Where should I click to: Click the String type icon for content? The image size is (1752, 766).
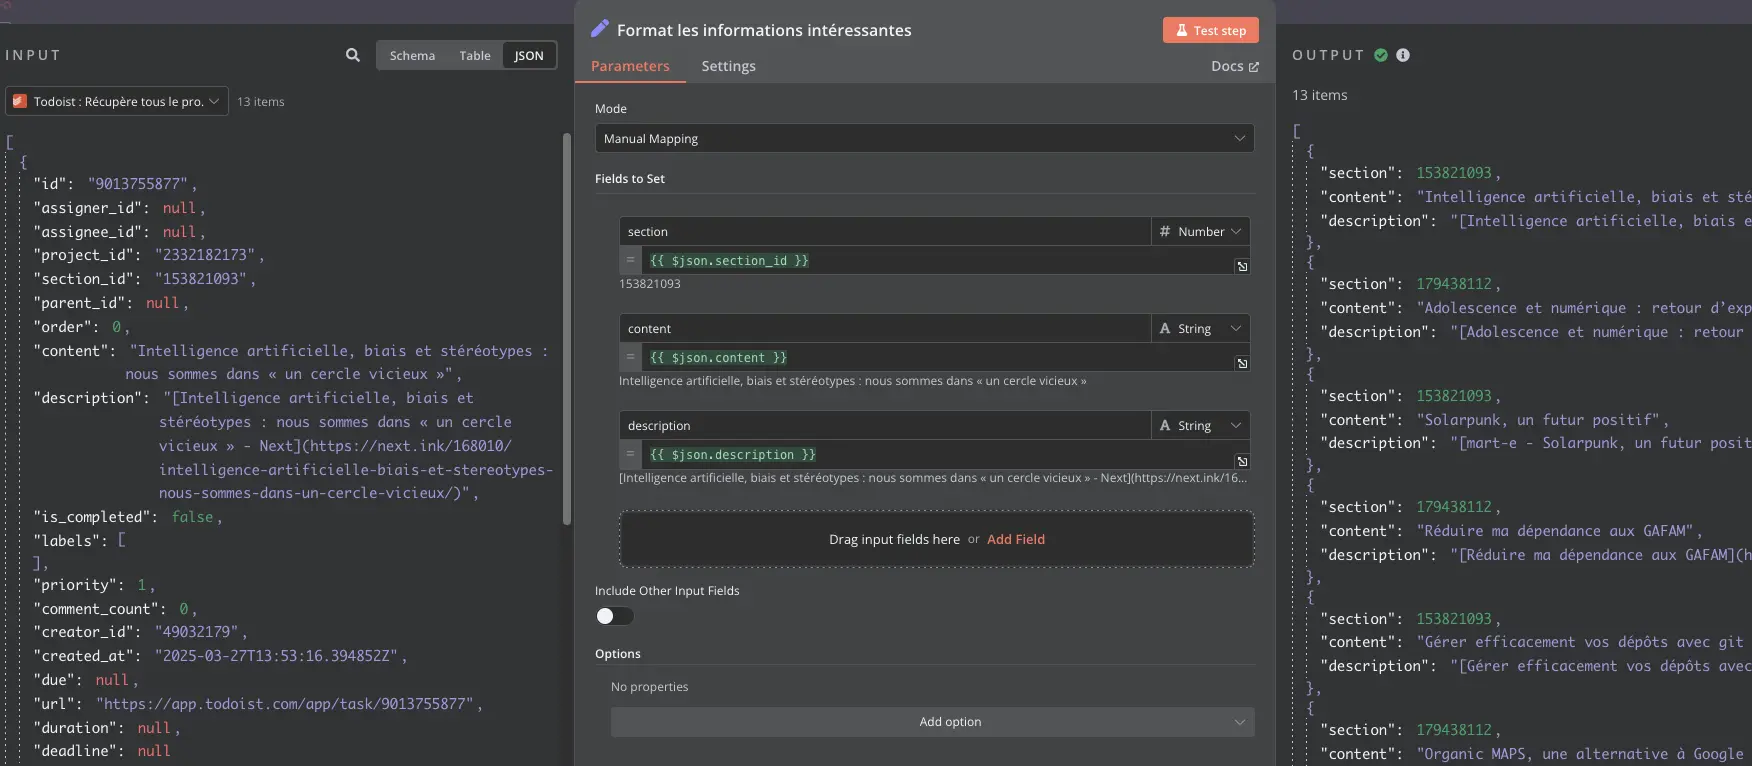(x=1165, y=328)
